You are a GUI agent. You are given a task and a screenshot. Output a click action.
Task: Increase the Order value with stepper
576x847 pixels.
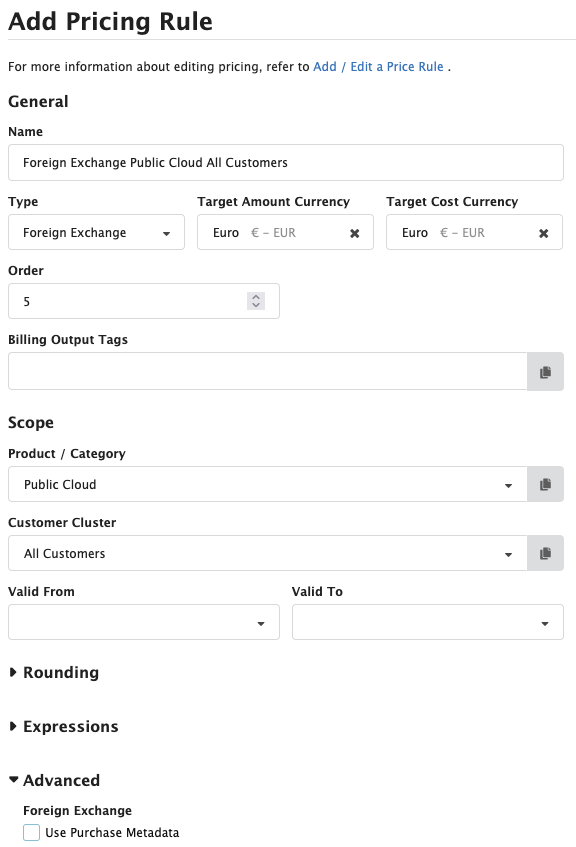(x=256, y=297)
